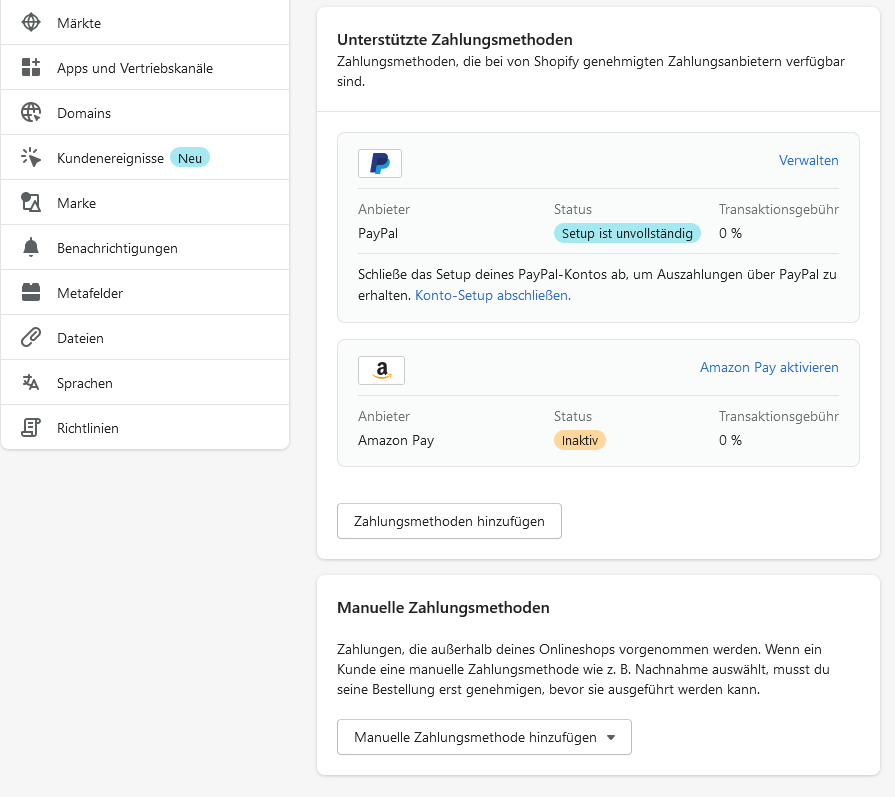Click the Zahlungsmethoden hinzufügen button
Screen dimensions: 895x797
(449, 521)
